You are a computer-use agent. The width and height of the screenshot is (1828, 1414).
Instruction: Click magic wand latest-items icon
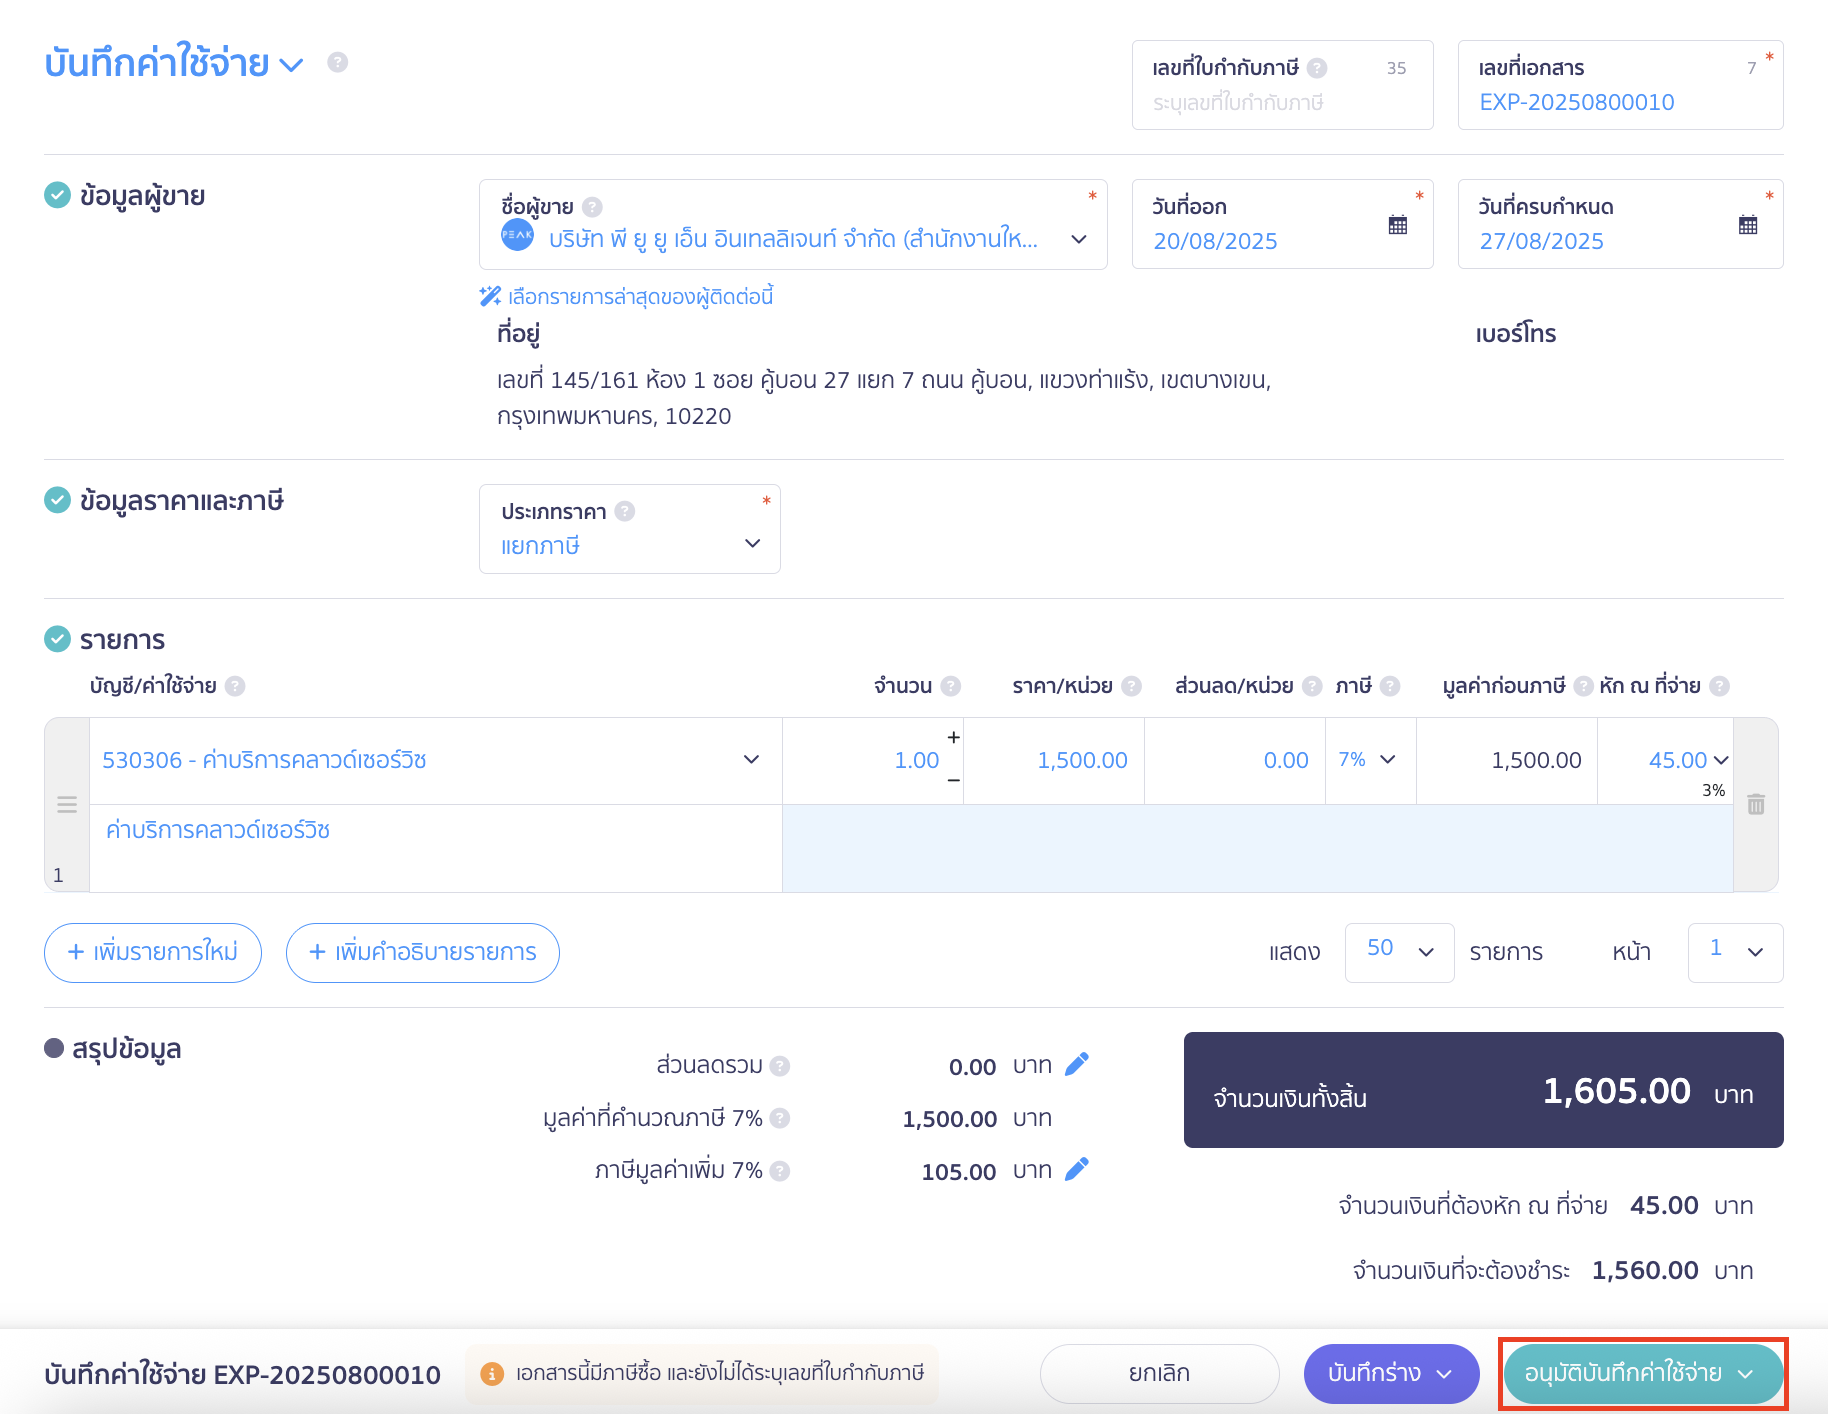490,296
